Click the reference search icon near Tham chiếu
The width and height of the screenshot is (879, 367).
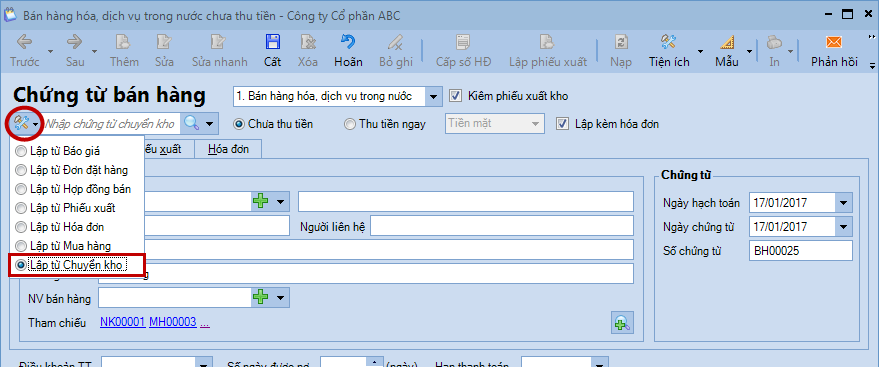pos(622,323)
